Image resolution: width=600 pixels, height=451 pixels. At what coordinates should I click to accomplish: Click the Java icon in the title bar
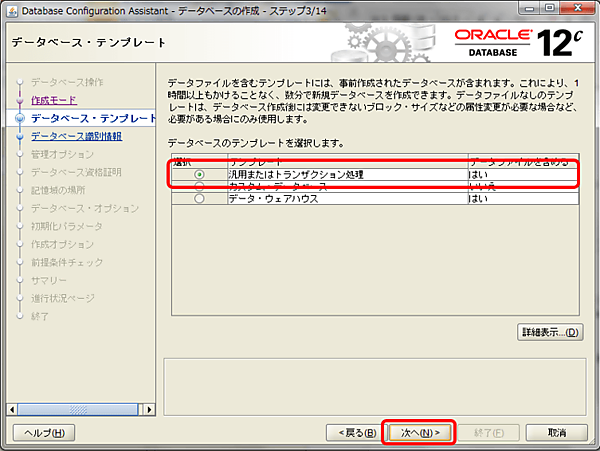click(x=12, y=11)
